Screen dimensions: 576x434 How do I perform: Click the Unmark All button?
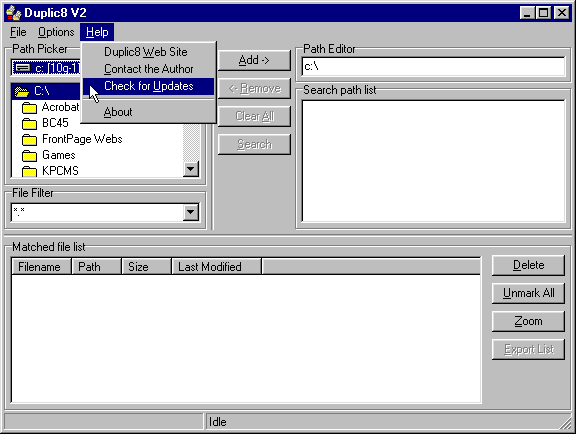pos(528,293)
